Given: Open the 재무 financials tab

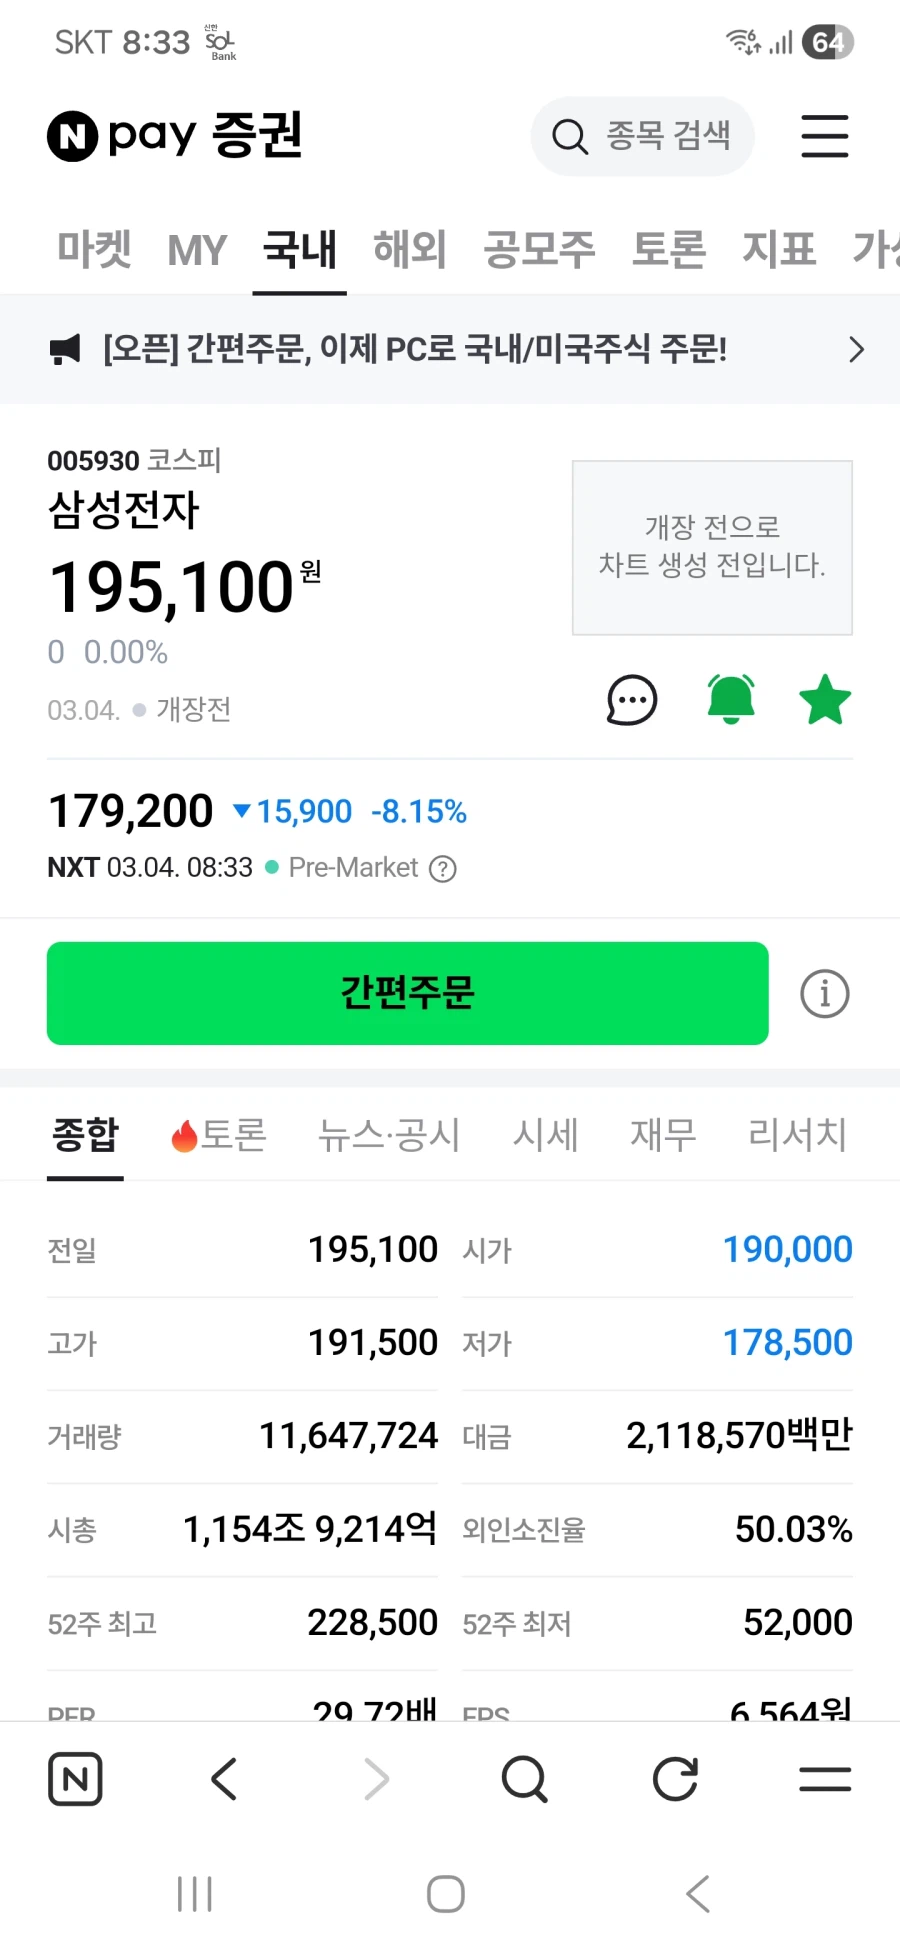Looking at the screenshot, I should (x=661, y=1135).
